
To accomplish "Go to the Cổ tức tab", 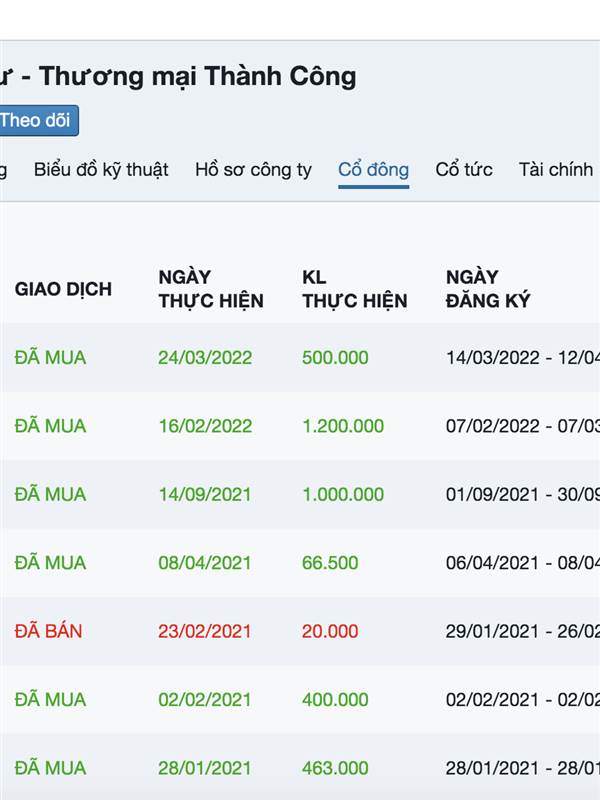I will (x=464, y=169).
